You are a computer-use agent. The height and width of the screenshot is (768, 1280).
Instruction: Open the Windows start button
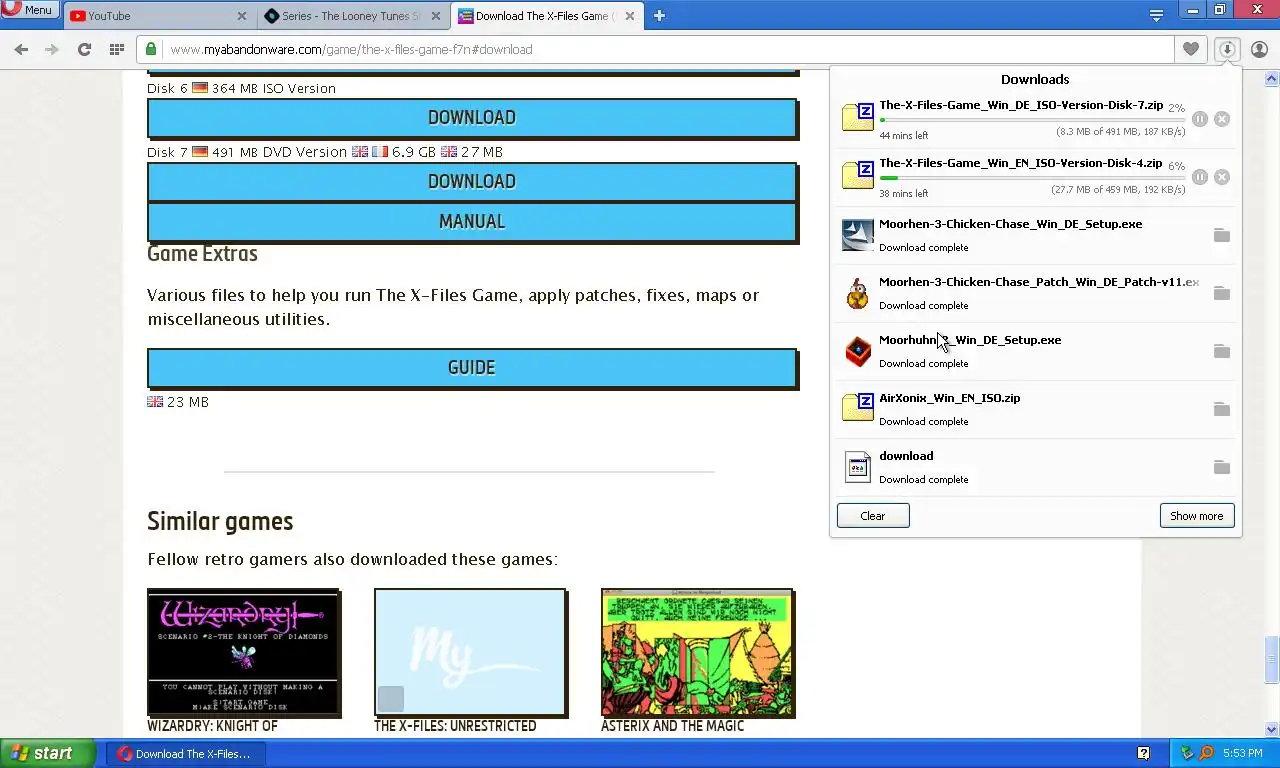47,753
